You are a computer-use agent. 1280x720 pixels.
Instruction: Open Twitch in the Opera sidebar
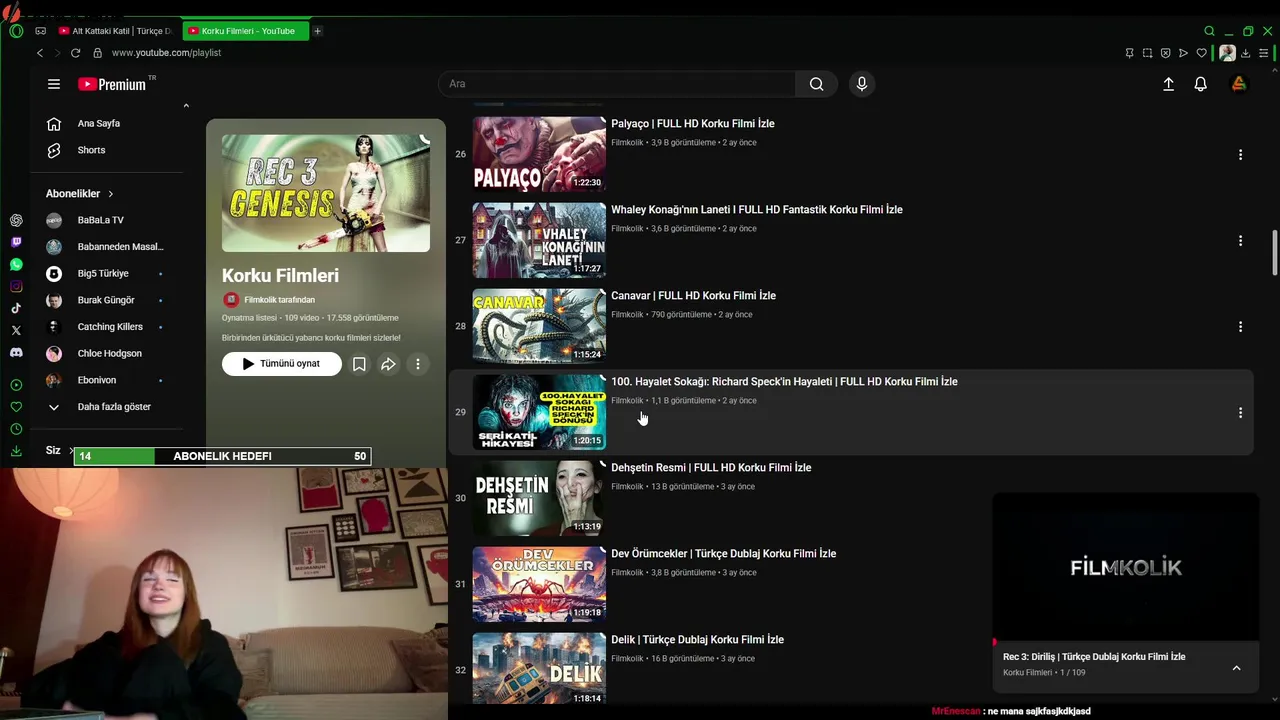pos(16,242)
